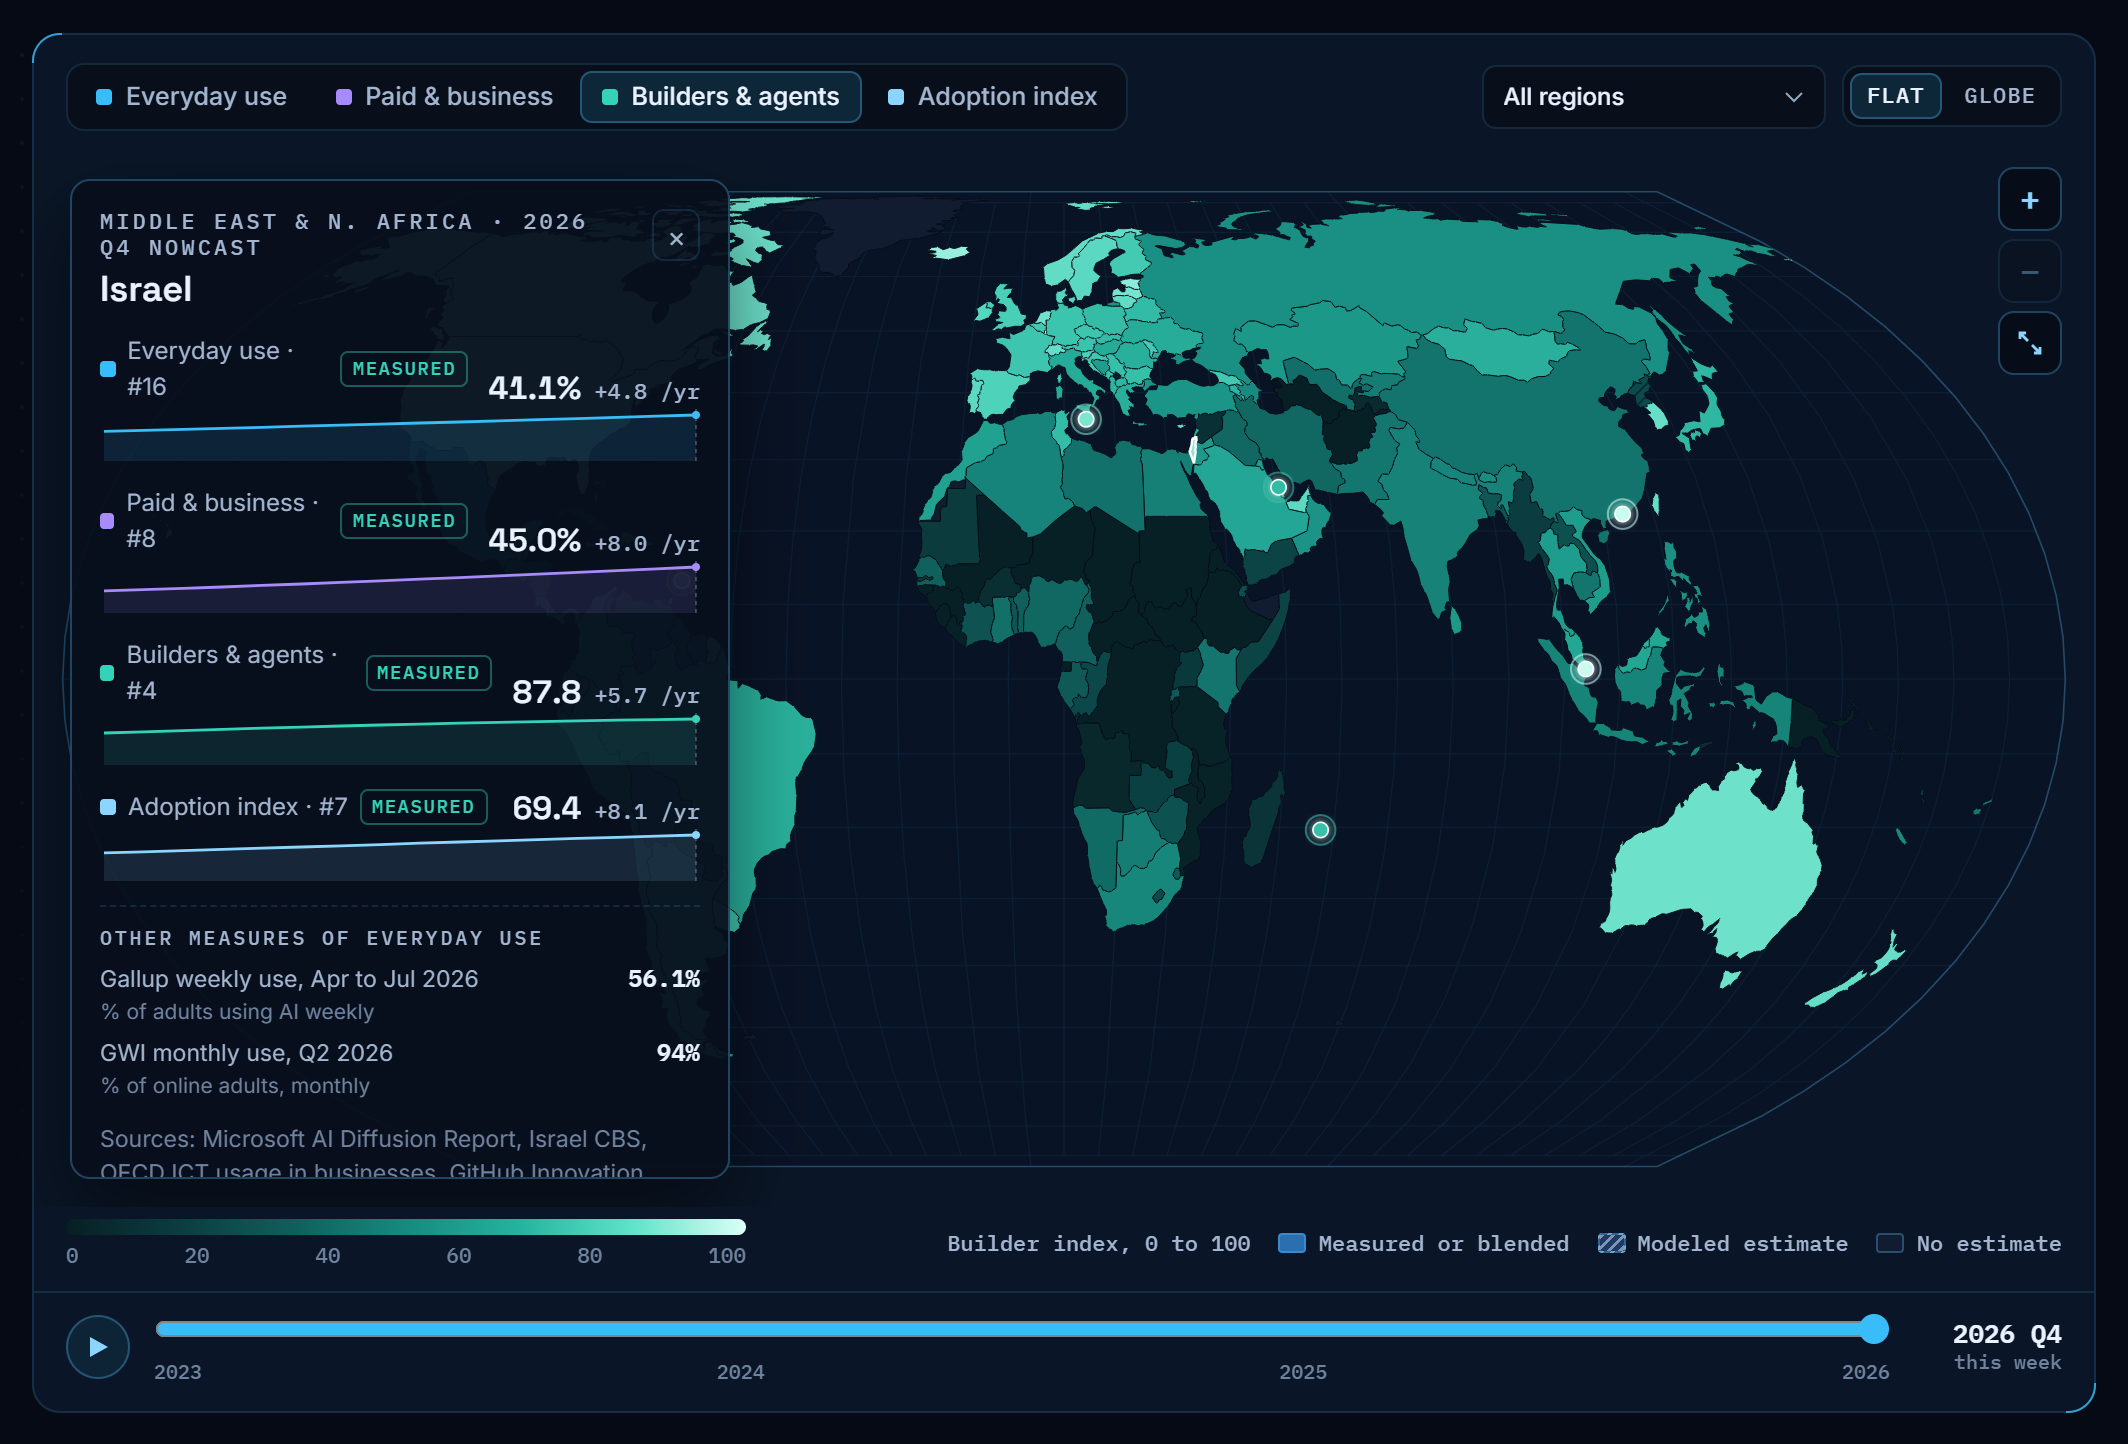Click Gallup weekly use 56.1% value
Screen dimensions: 2128x1444
click(x=664, y=979)
